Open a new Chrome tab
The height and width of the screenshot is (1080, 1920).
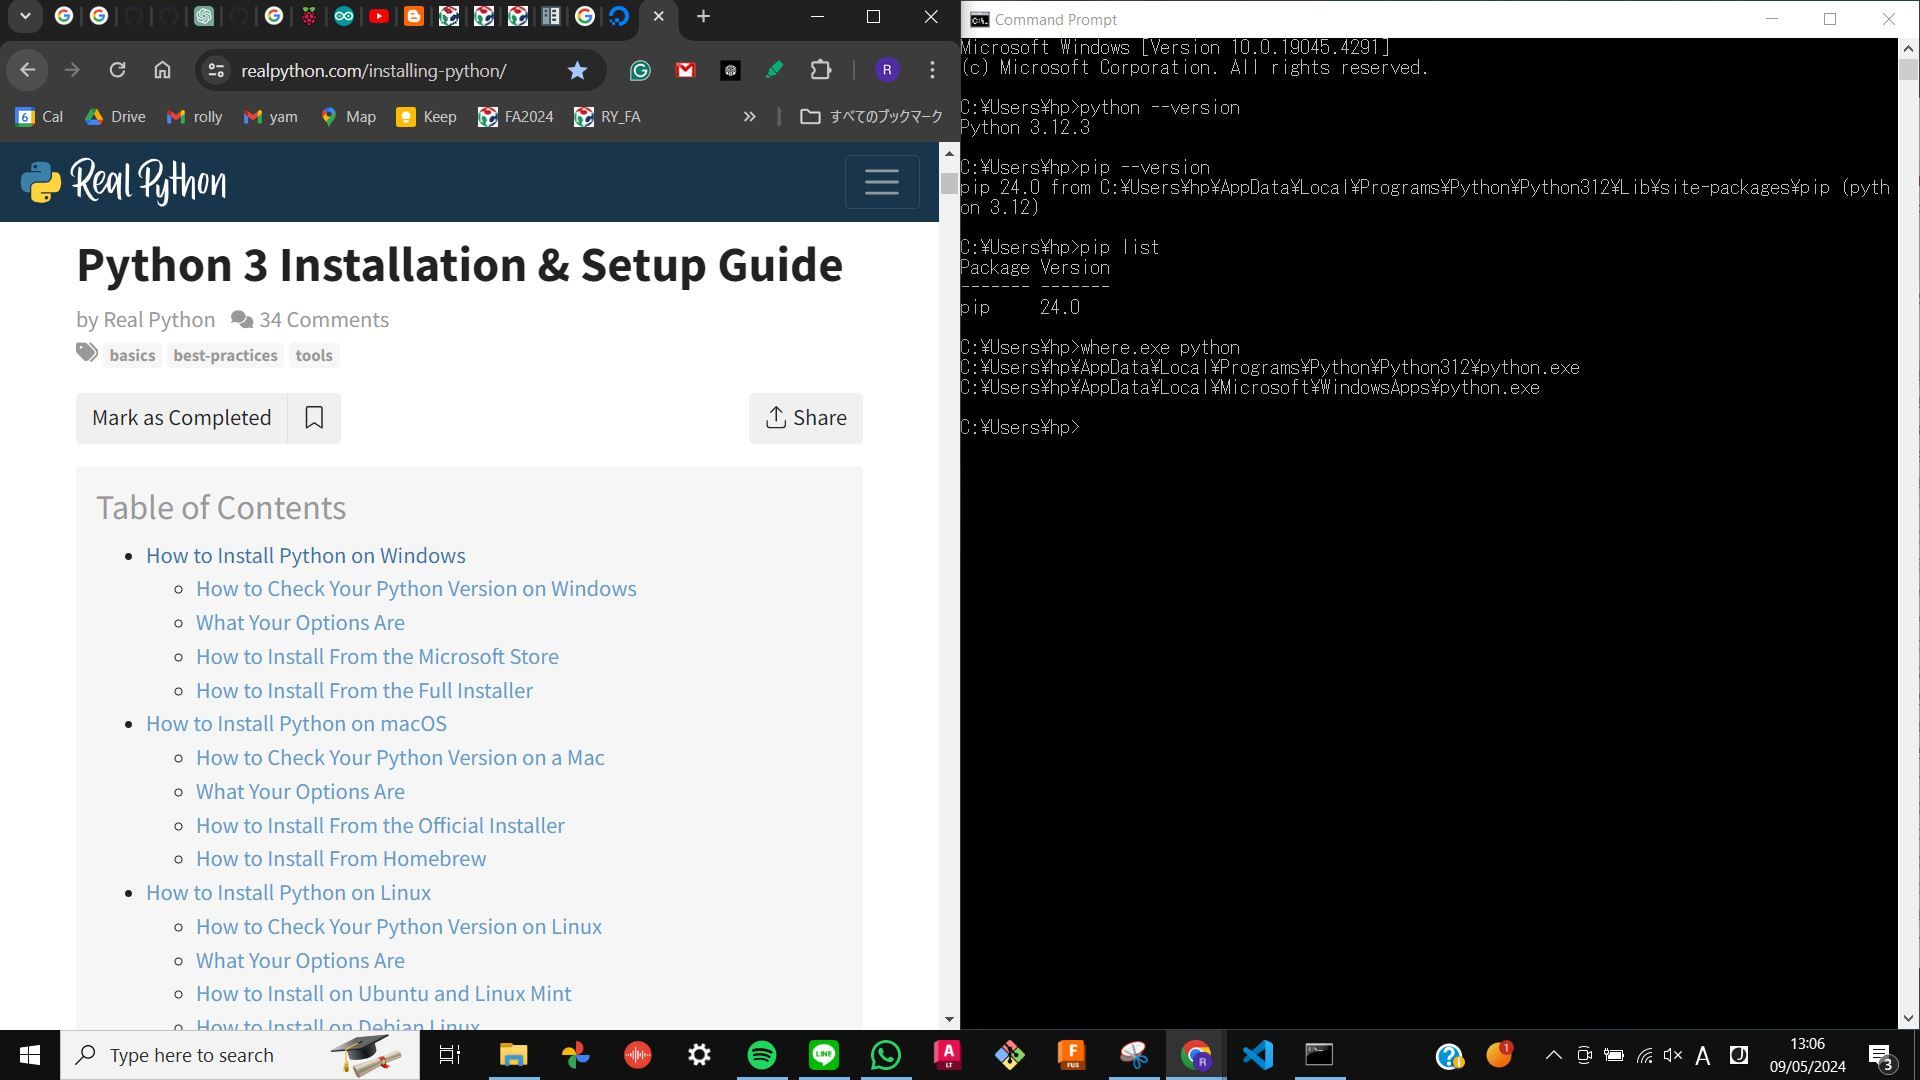(703, 16)
